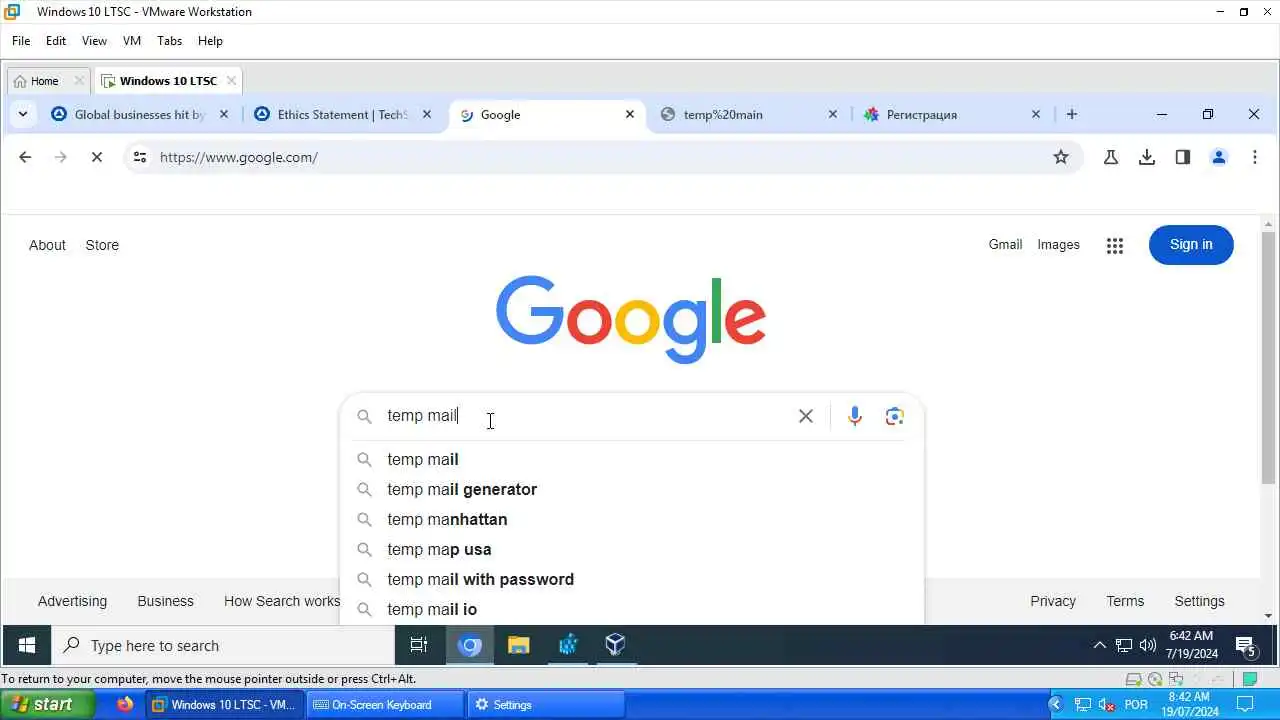The image size is (1280, 720).
Task: Open VMware Edit menu
Action: [x=56, y=41]
